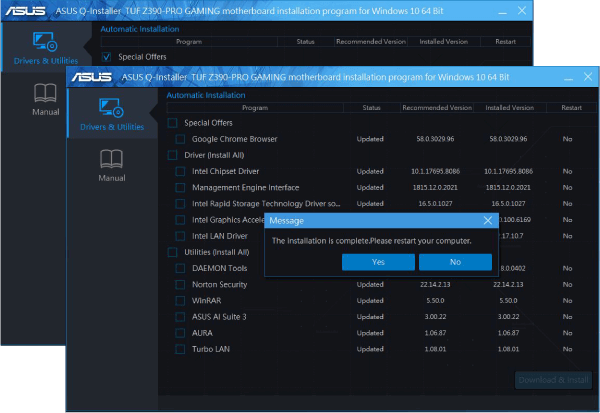The image size is (600, 413).
Task: Open the Manual book icon in background window
Action: coord(45,93)
